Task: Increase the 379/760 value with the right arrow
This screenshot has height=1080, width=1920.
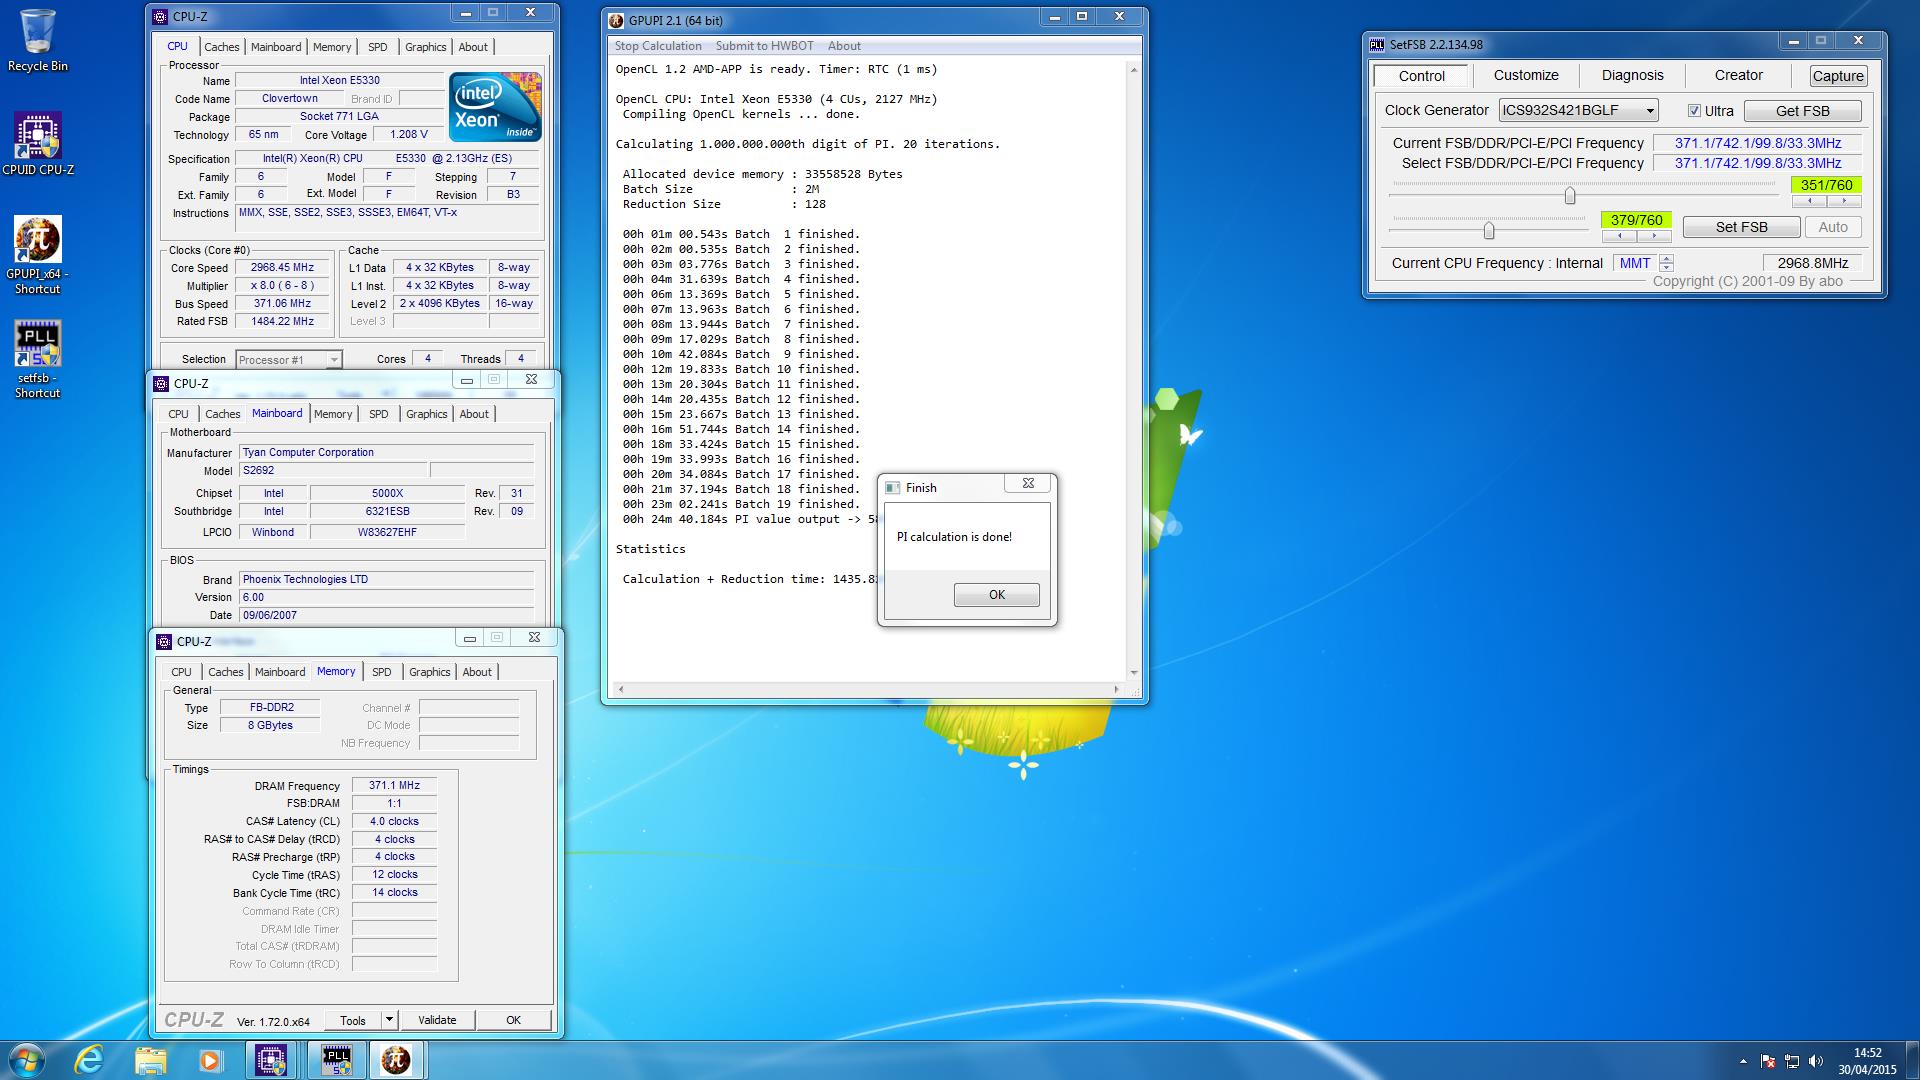Action: tap(1654, 236)
